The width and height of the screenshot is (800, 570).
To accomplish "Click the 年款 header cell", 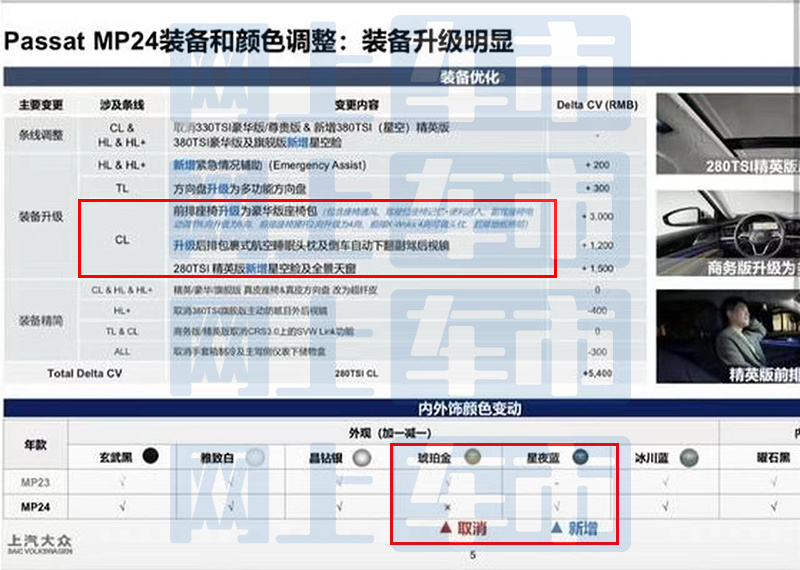I will tap(35, 444).
